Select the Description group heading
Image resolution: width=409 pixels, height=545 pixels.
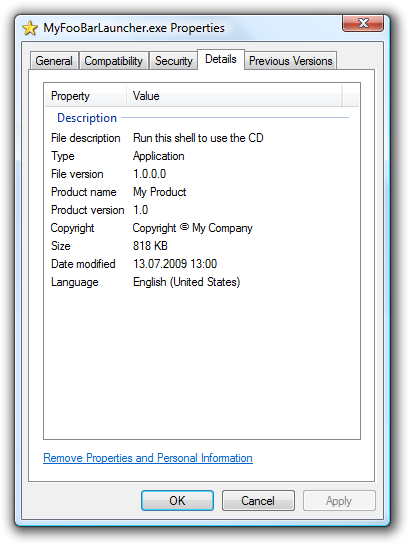[x=87, y=118]
